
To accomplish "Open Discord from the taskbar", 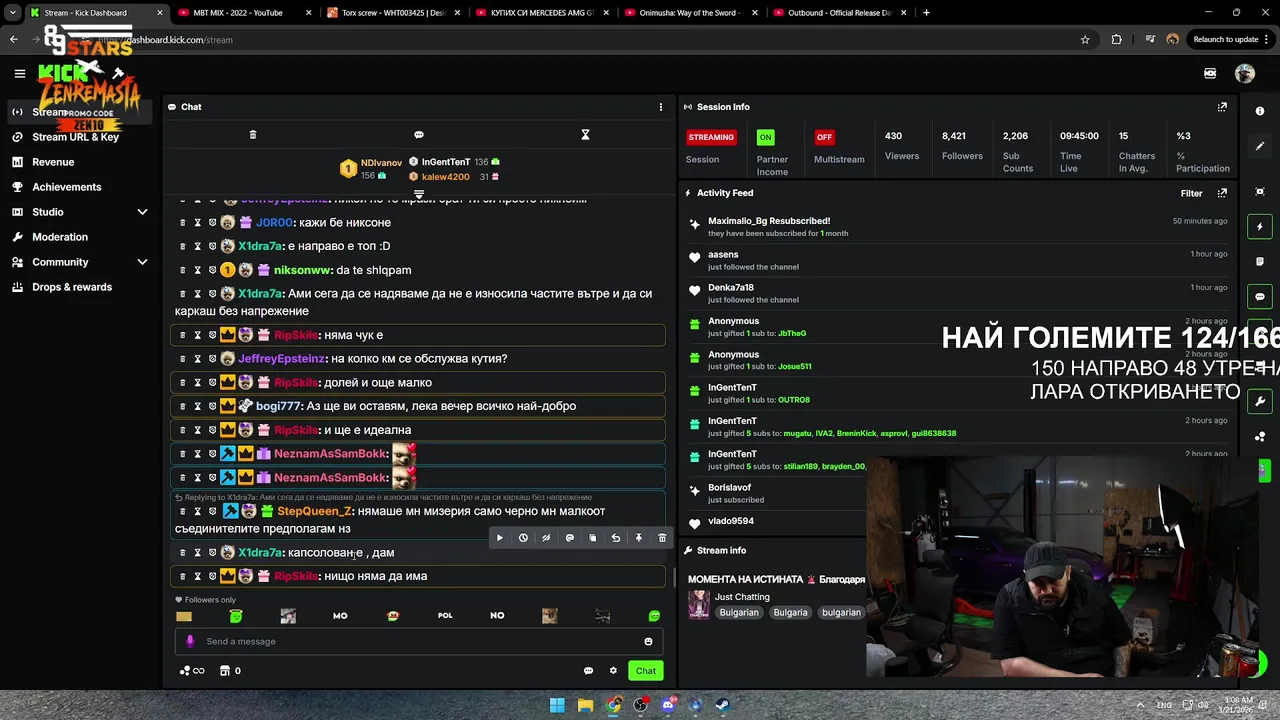I will (x=668, y=705).
